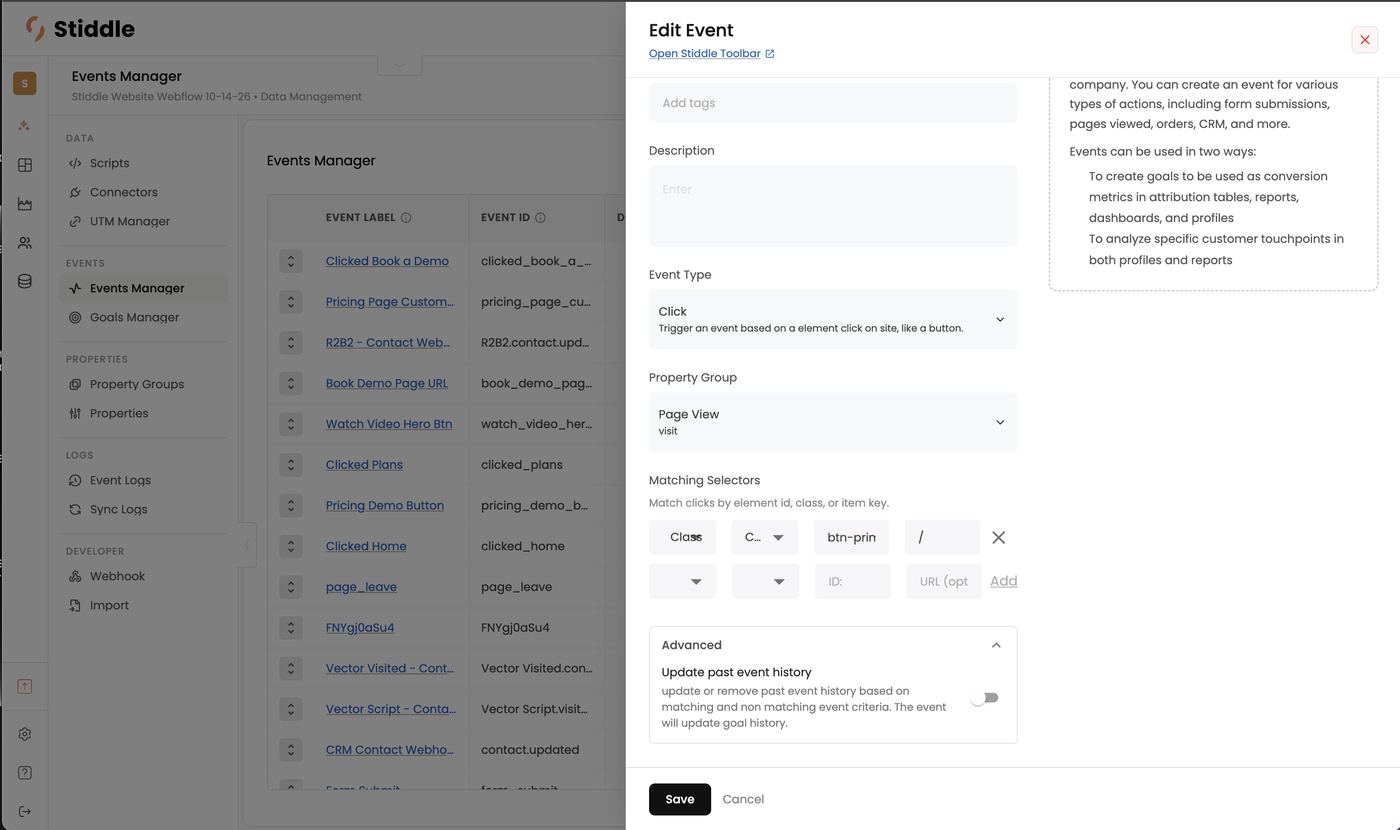Click the Stiddle logo icon
Viewport: 1400px width, 830px height.
tap(35, 29)
